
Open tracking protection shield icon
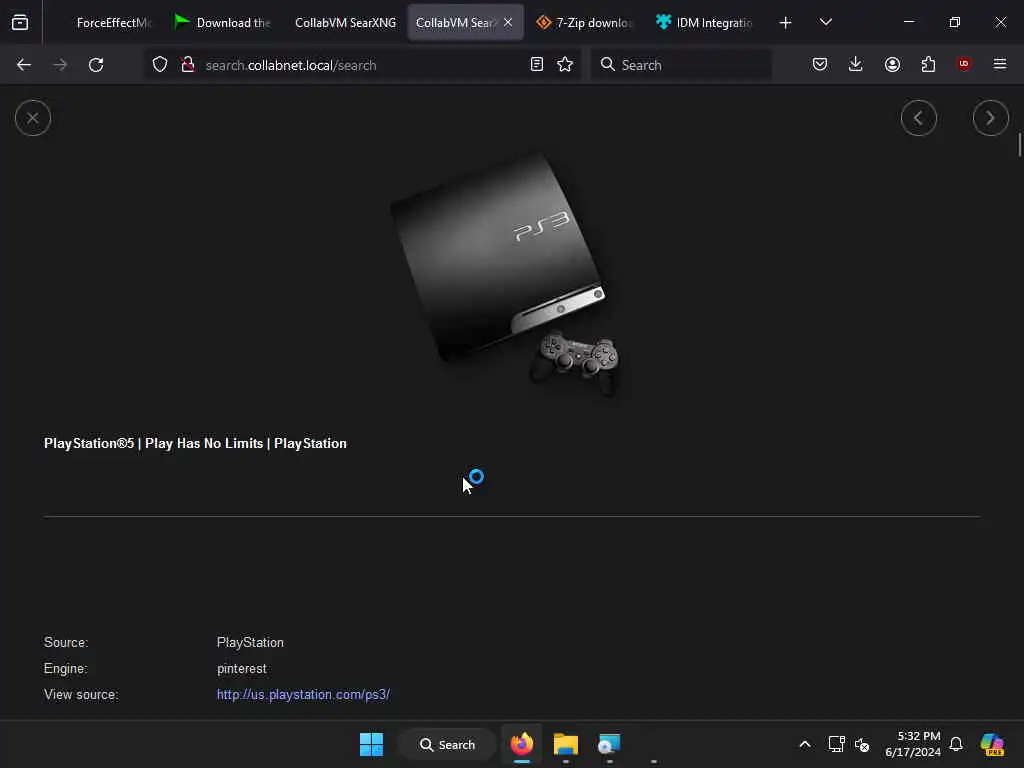click(160, 65)
